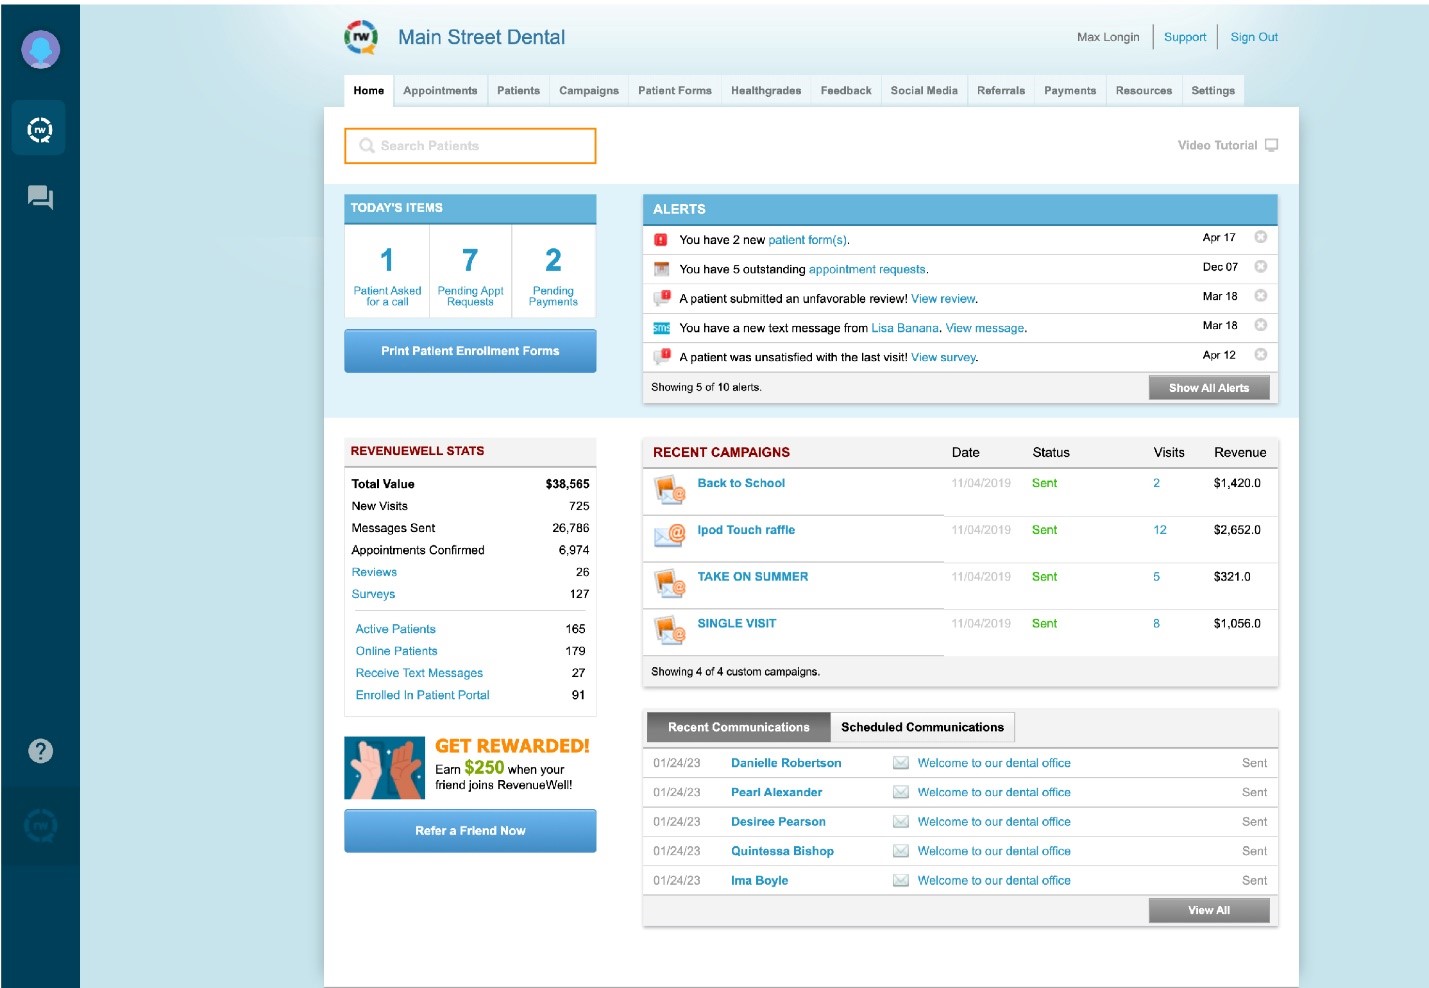This screenshot has height=988, width=1429.
Task: Switch to Scheduled Communications tab
Action: pos(922,727)
